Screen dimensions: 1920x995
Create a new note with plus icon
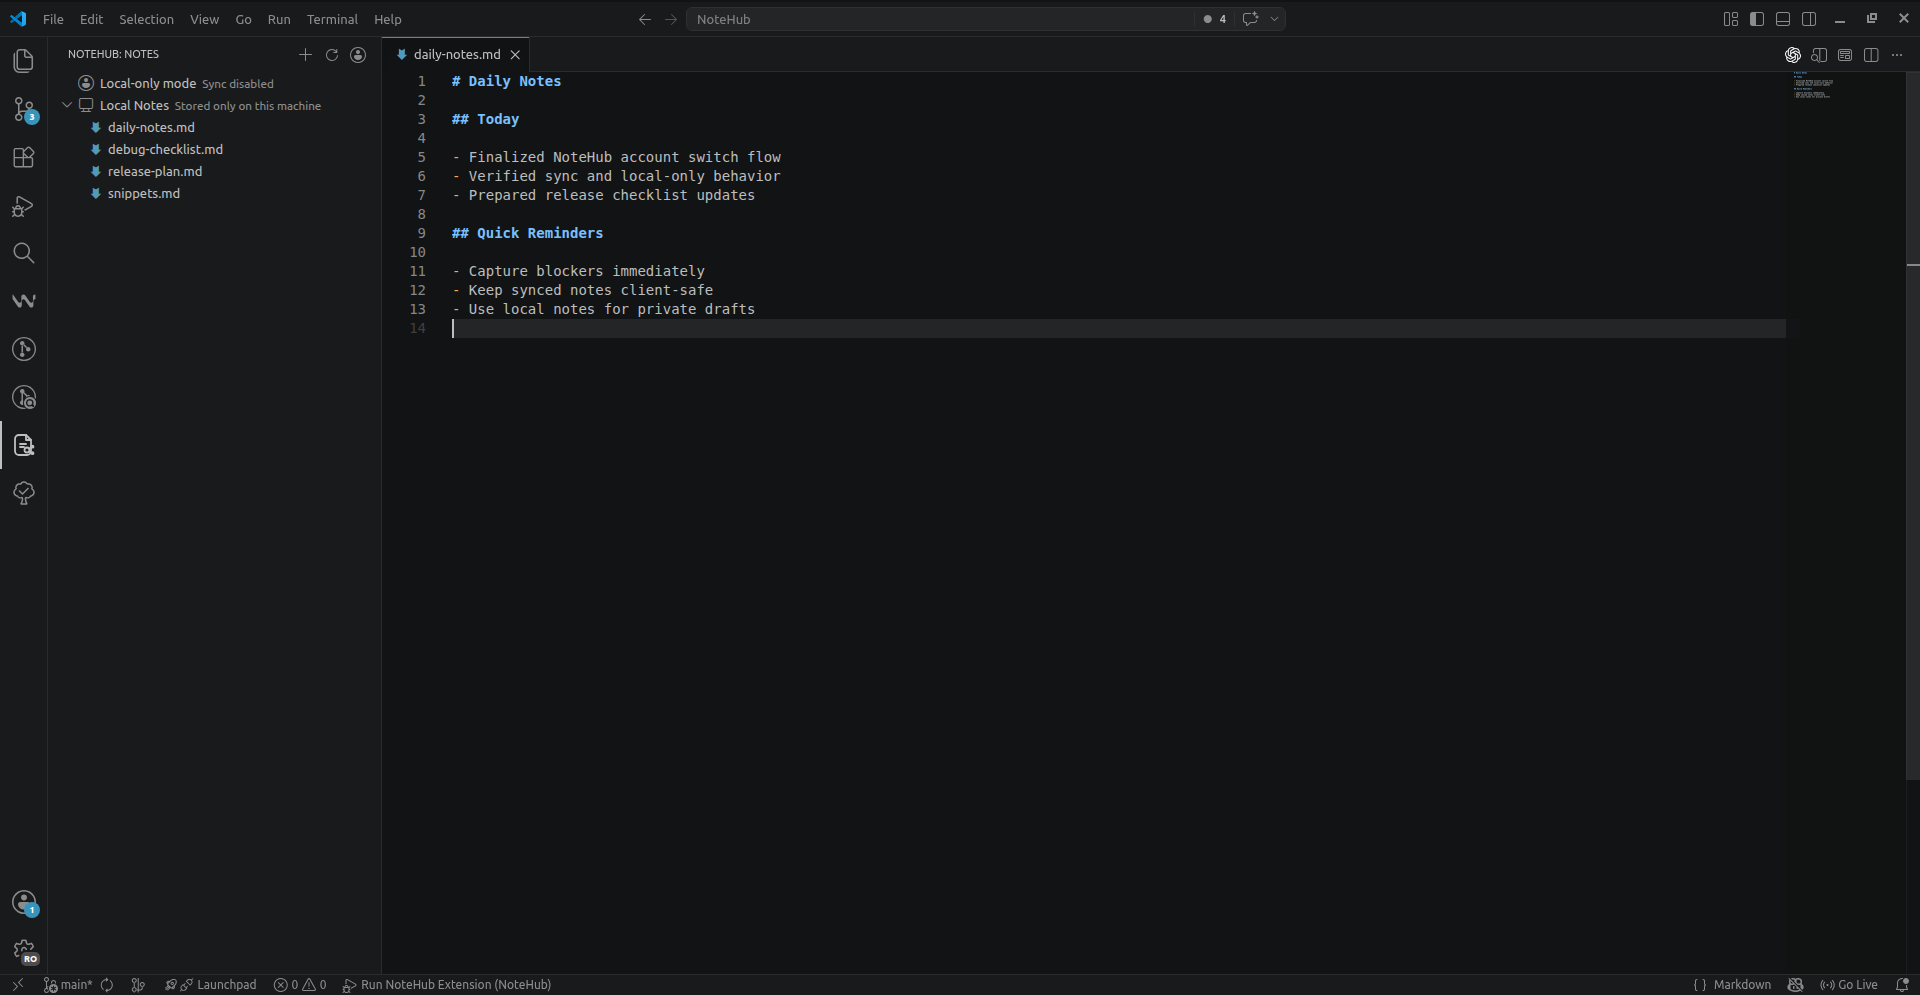305,55
